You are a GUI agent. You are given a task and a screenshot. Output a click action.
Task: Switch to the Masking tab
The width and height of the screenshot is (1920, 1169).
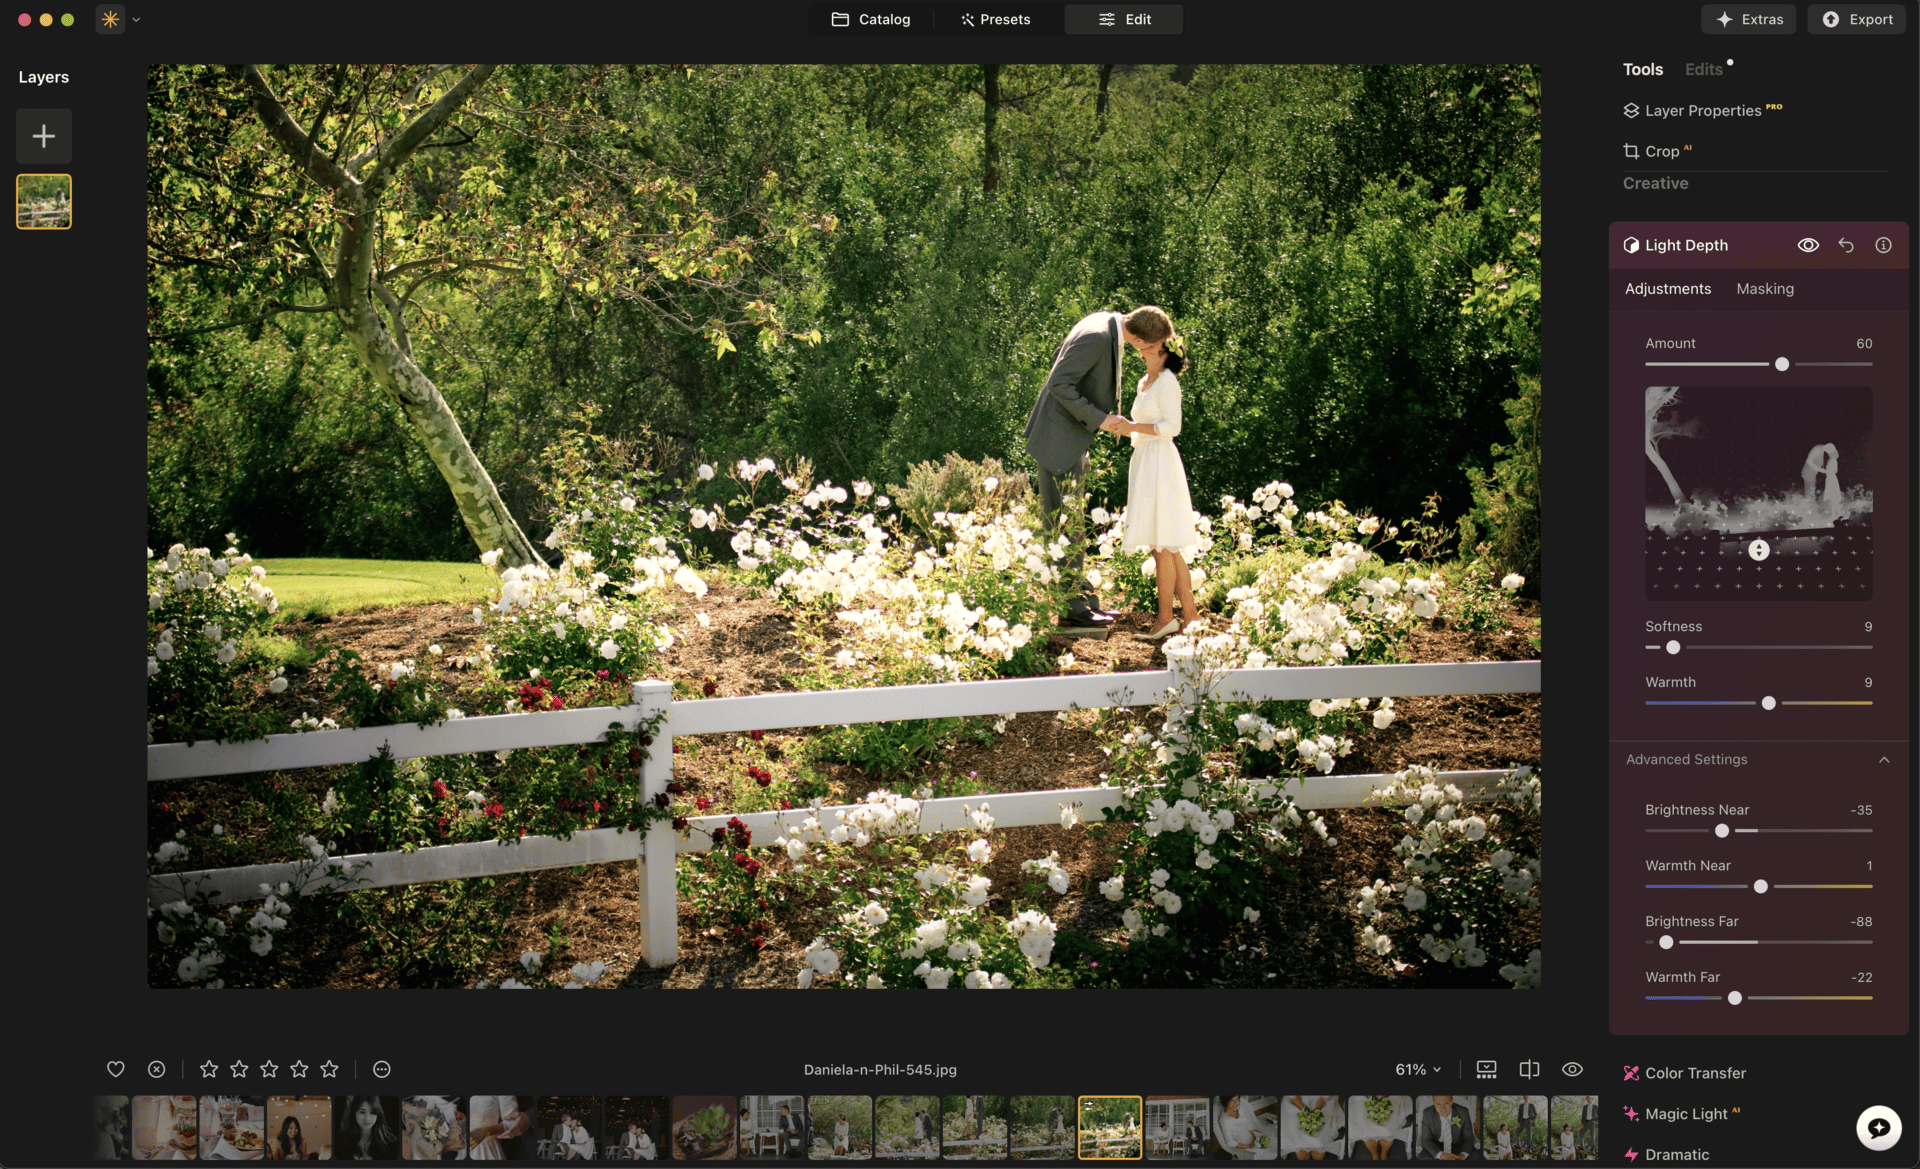point(1765,288)
